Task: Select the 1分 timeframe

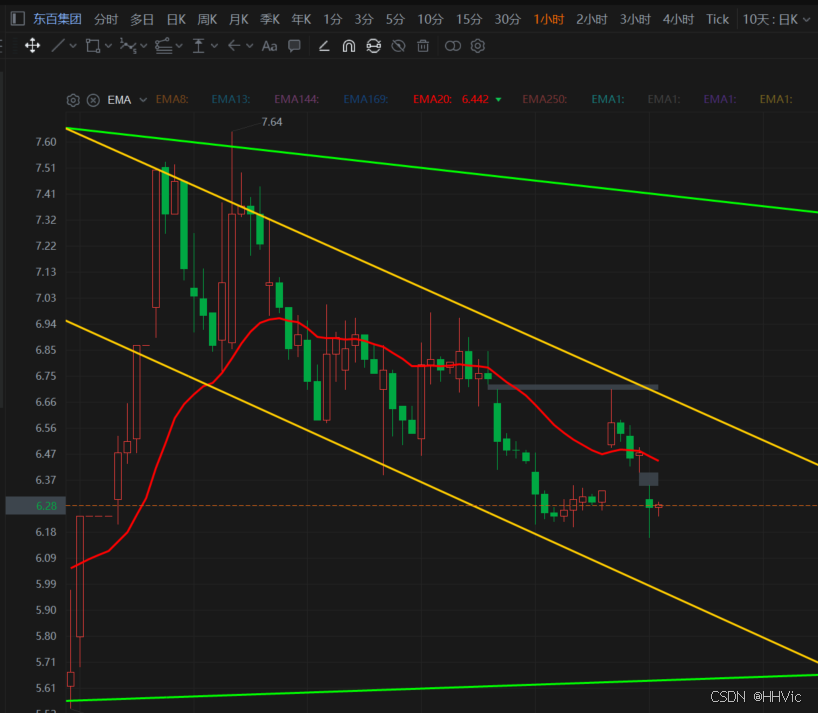Action: tap(332, 20)
